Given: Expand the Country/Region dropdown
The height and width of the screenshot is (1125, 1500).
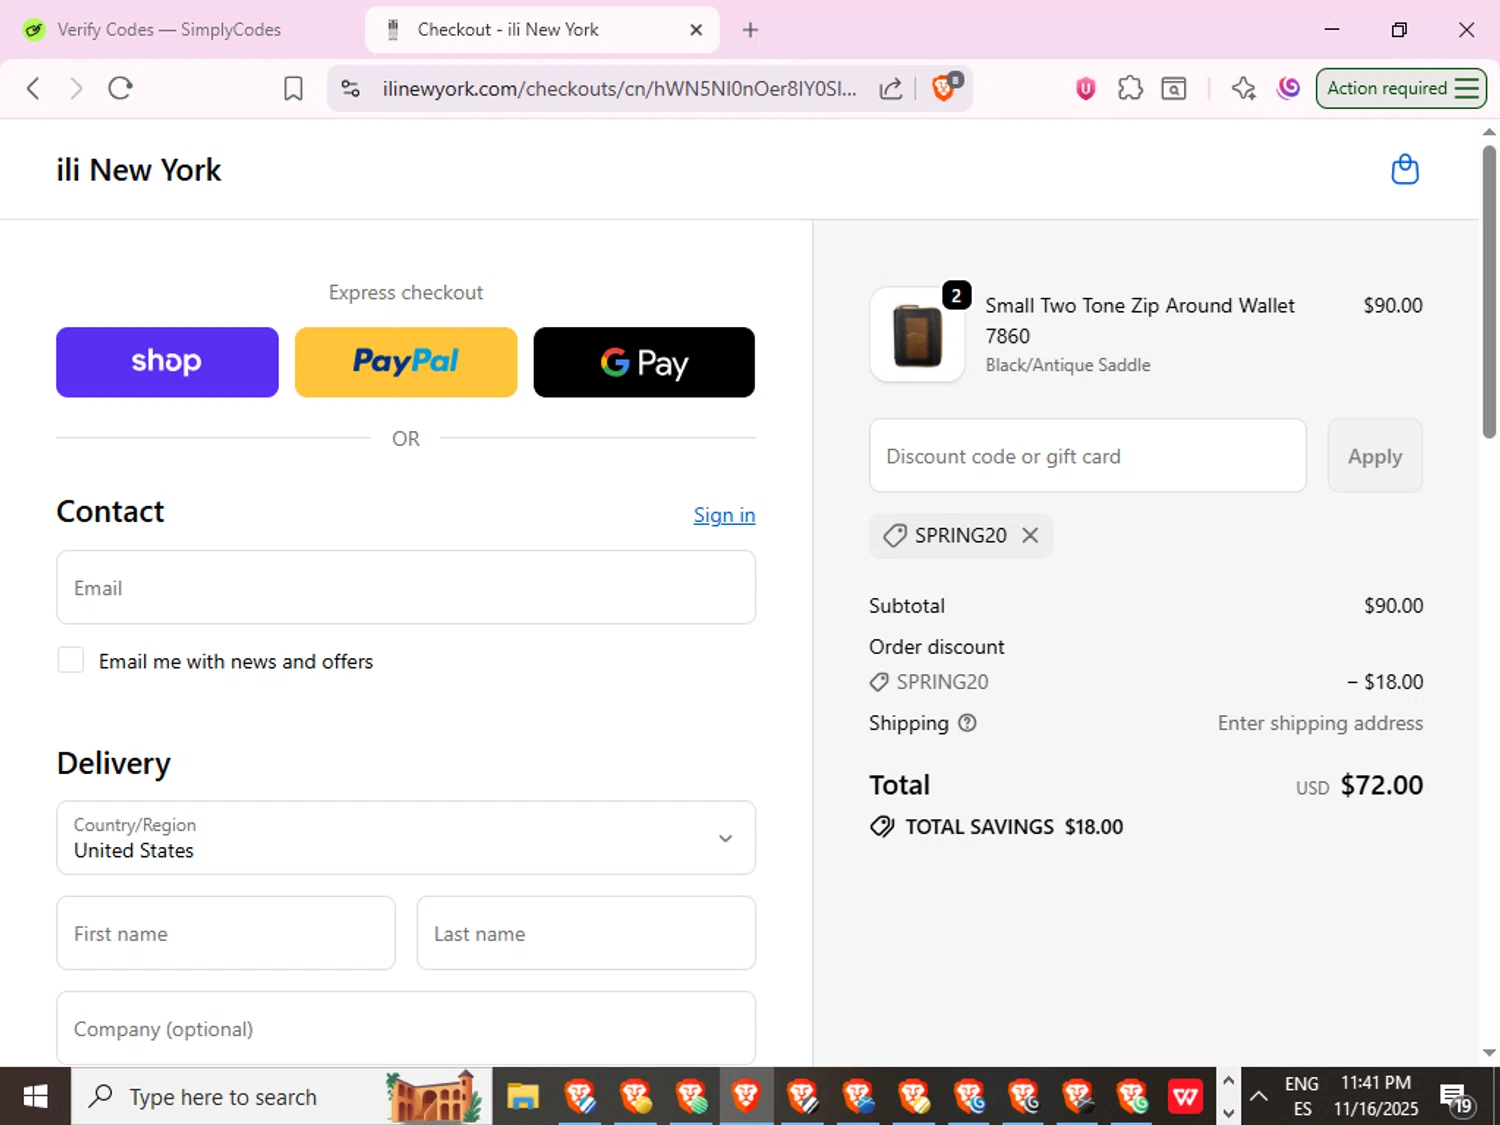Looking at the screenshot, I should pyautogui.click(x=406, y=838).
